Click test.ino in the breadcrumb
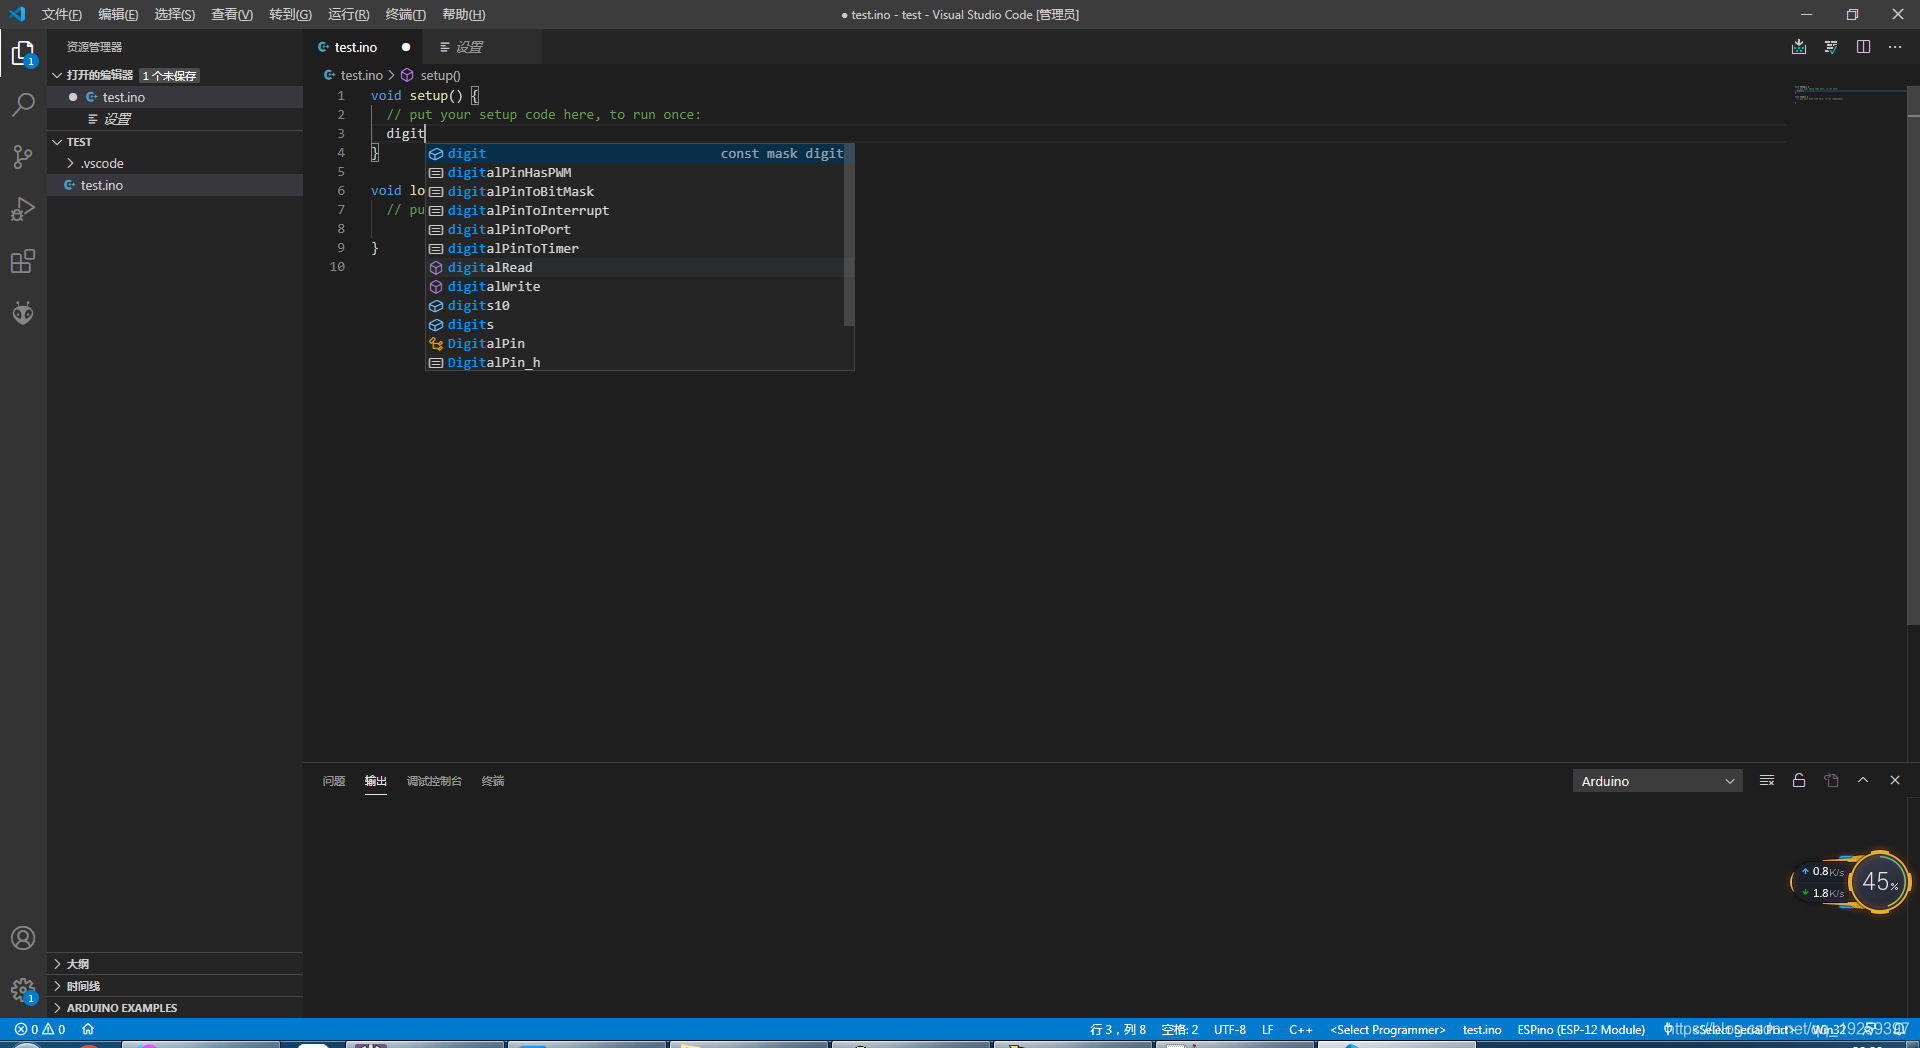The height and width of the screenshot is (1048, 1920). 361,75
